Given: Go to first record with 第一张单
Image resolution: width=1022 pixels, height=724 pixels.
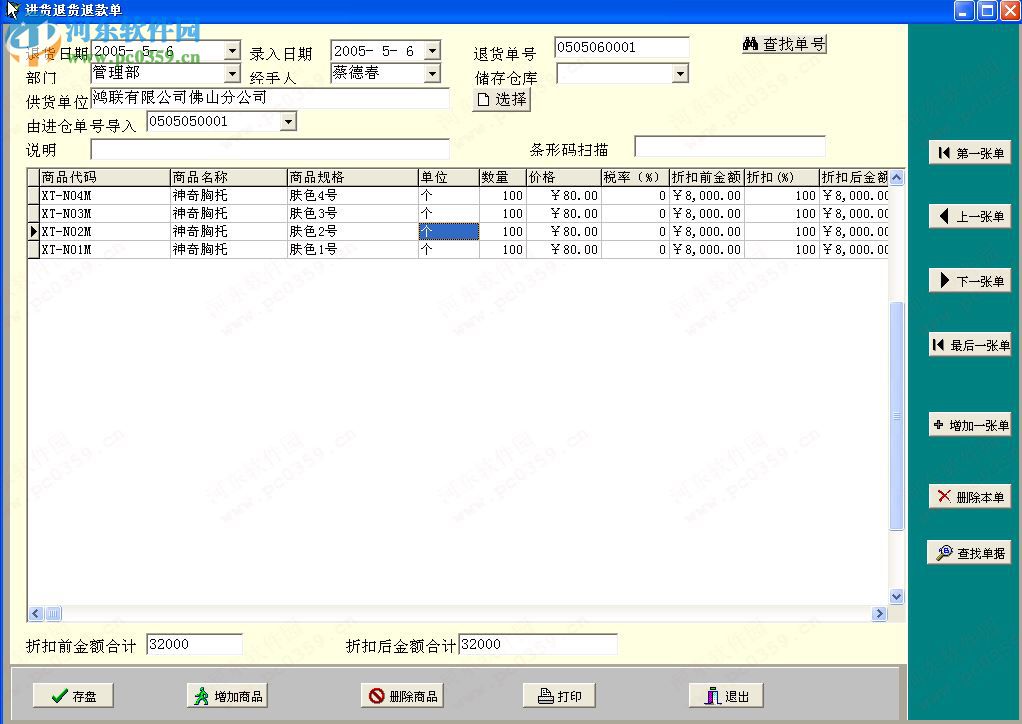Looking at the screenshot, I should pos(970,153).
